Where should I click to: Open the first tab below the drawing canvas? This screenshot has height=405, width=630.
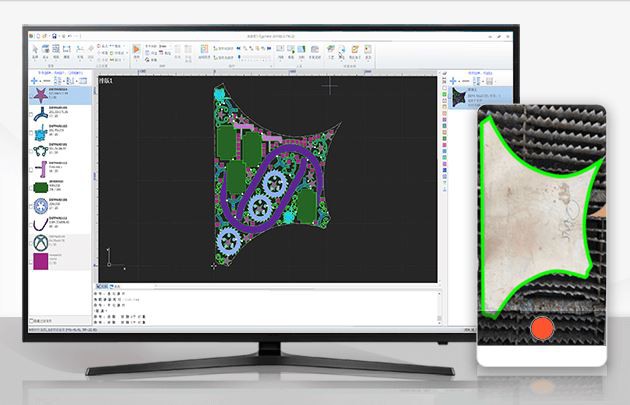pyautogui.click(x=102, y=285)
